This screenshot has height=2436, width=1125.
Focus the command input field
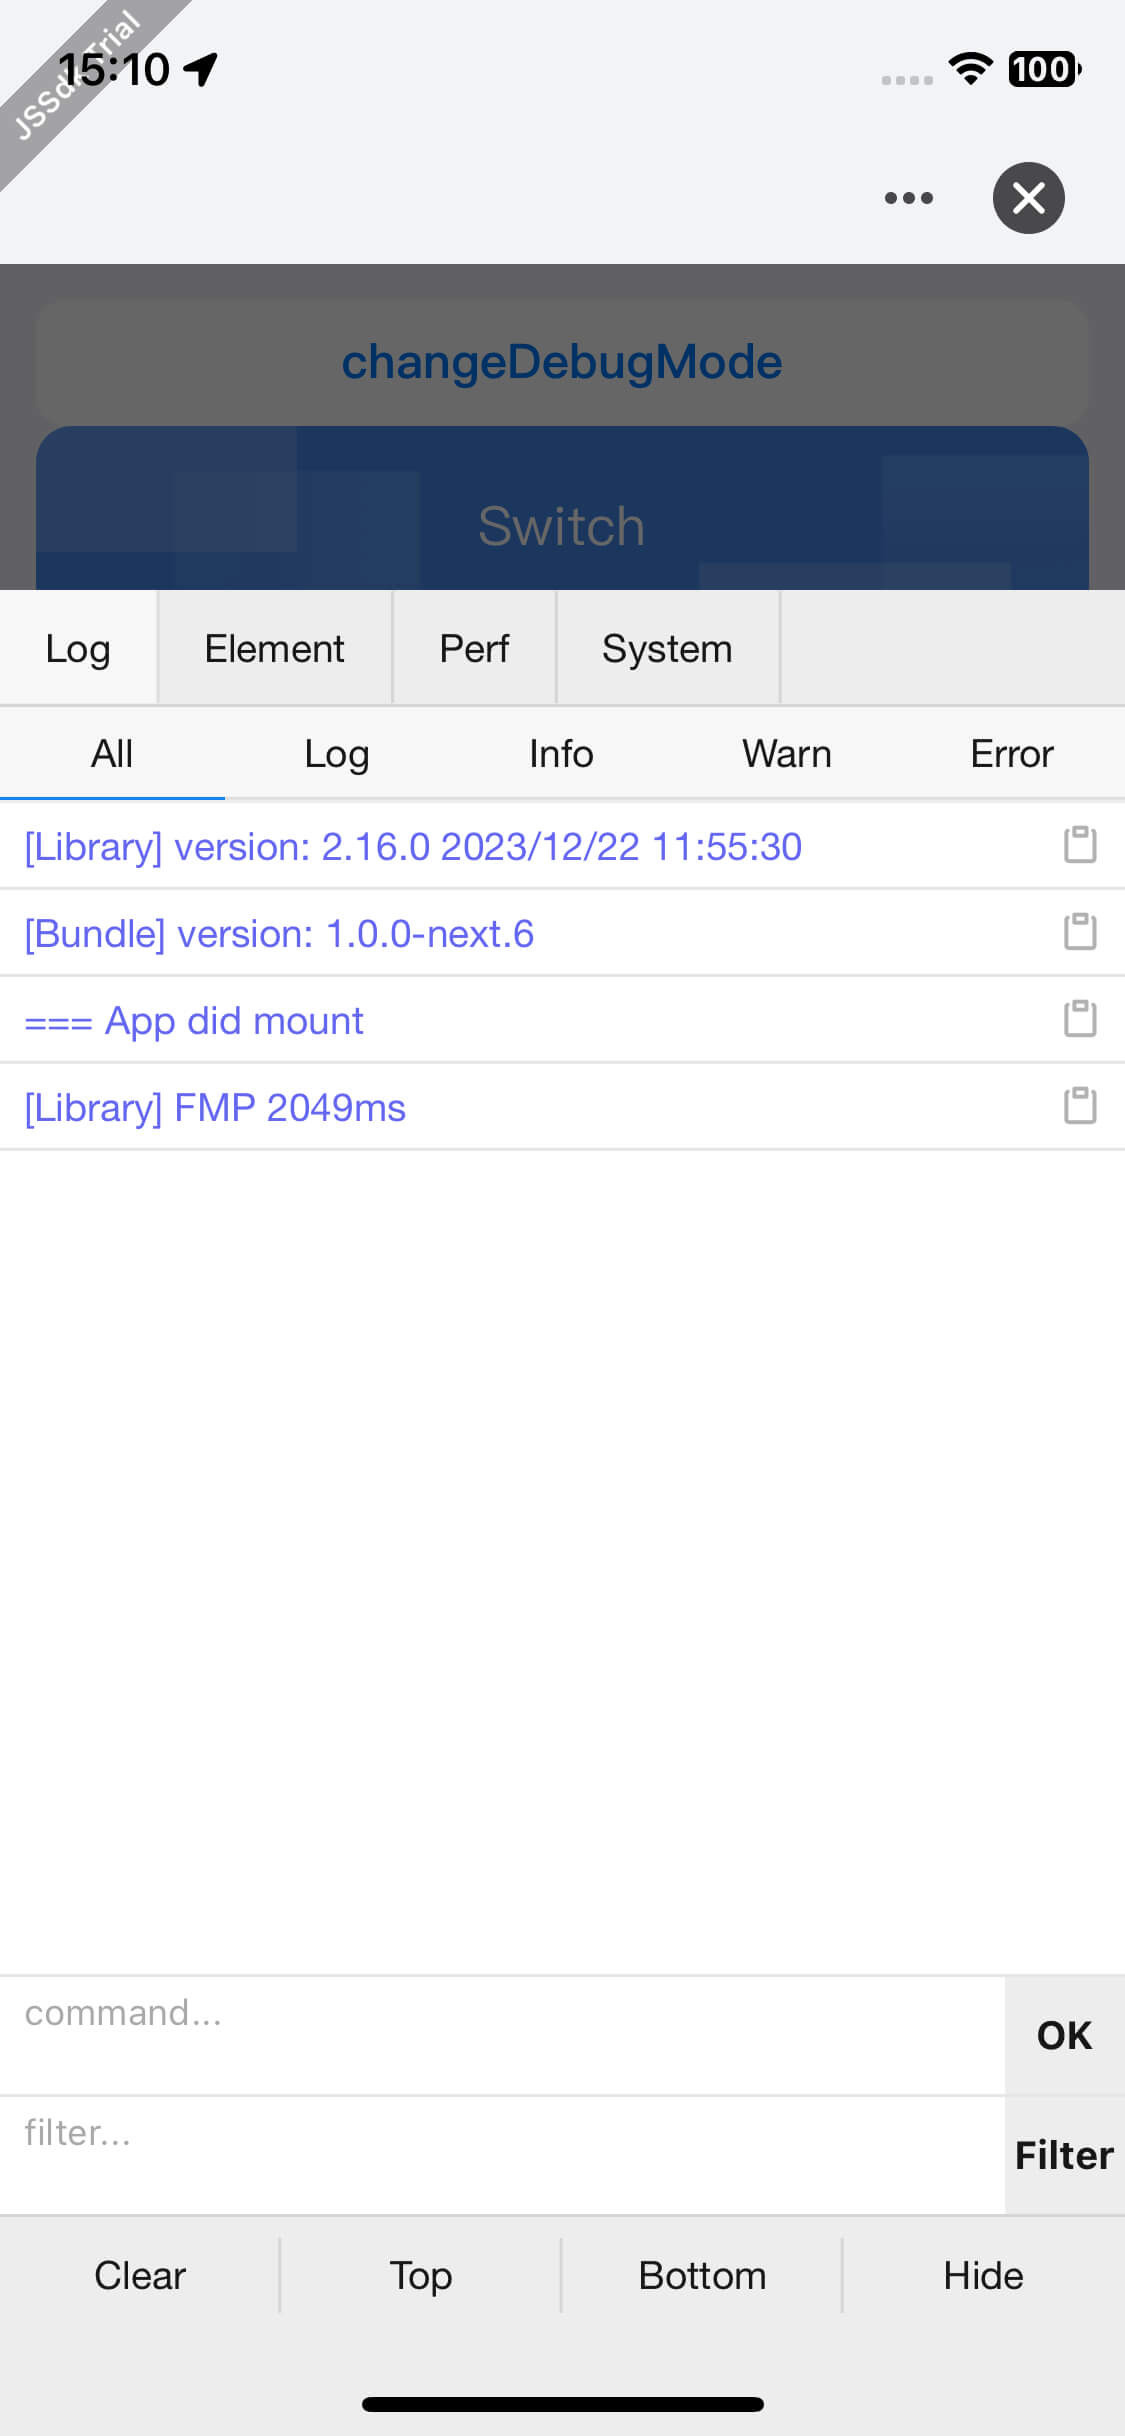coord(502,2035)
